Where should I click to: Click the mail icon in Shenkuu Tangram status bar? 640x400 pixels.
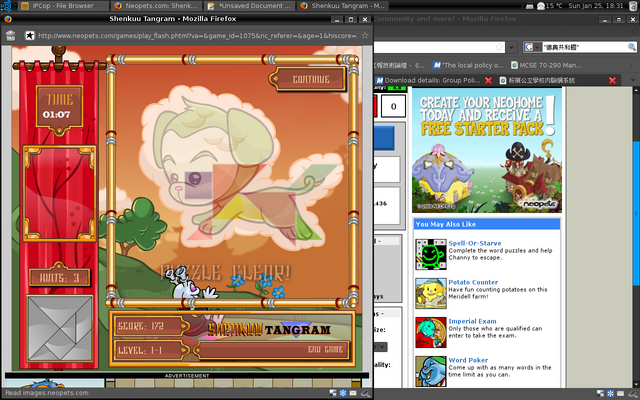(353, 393)
